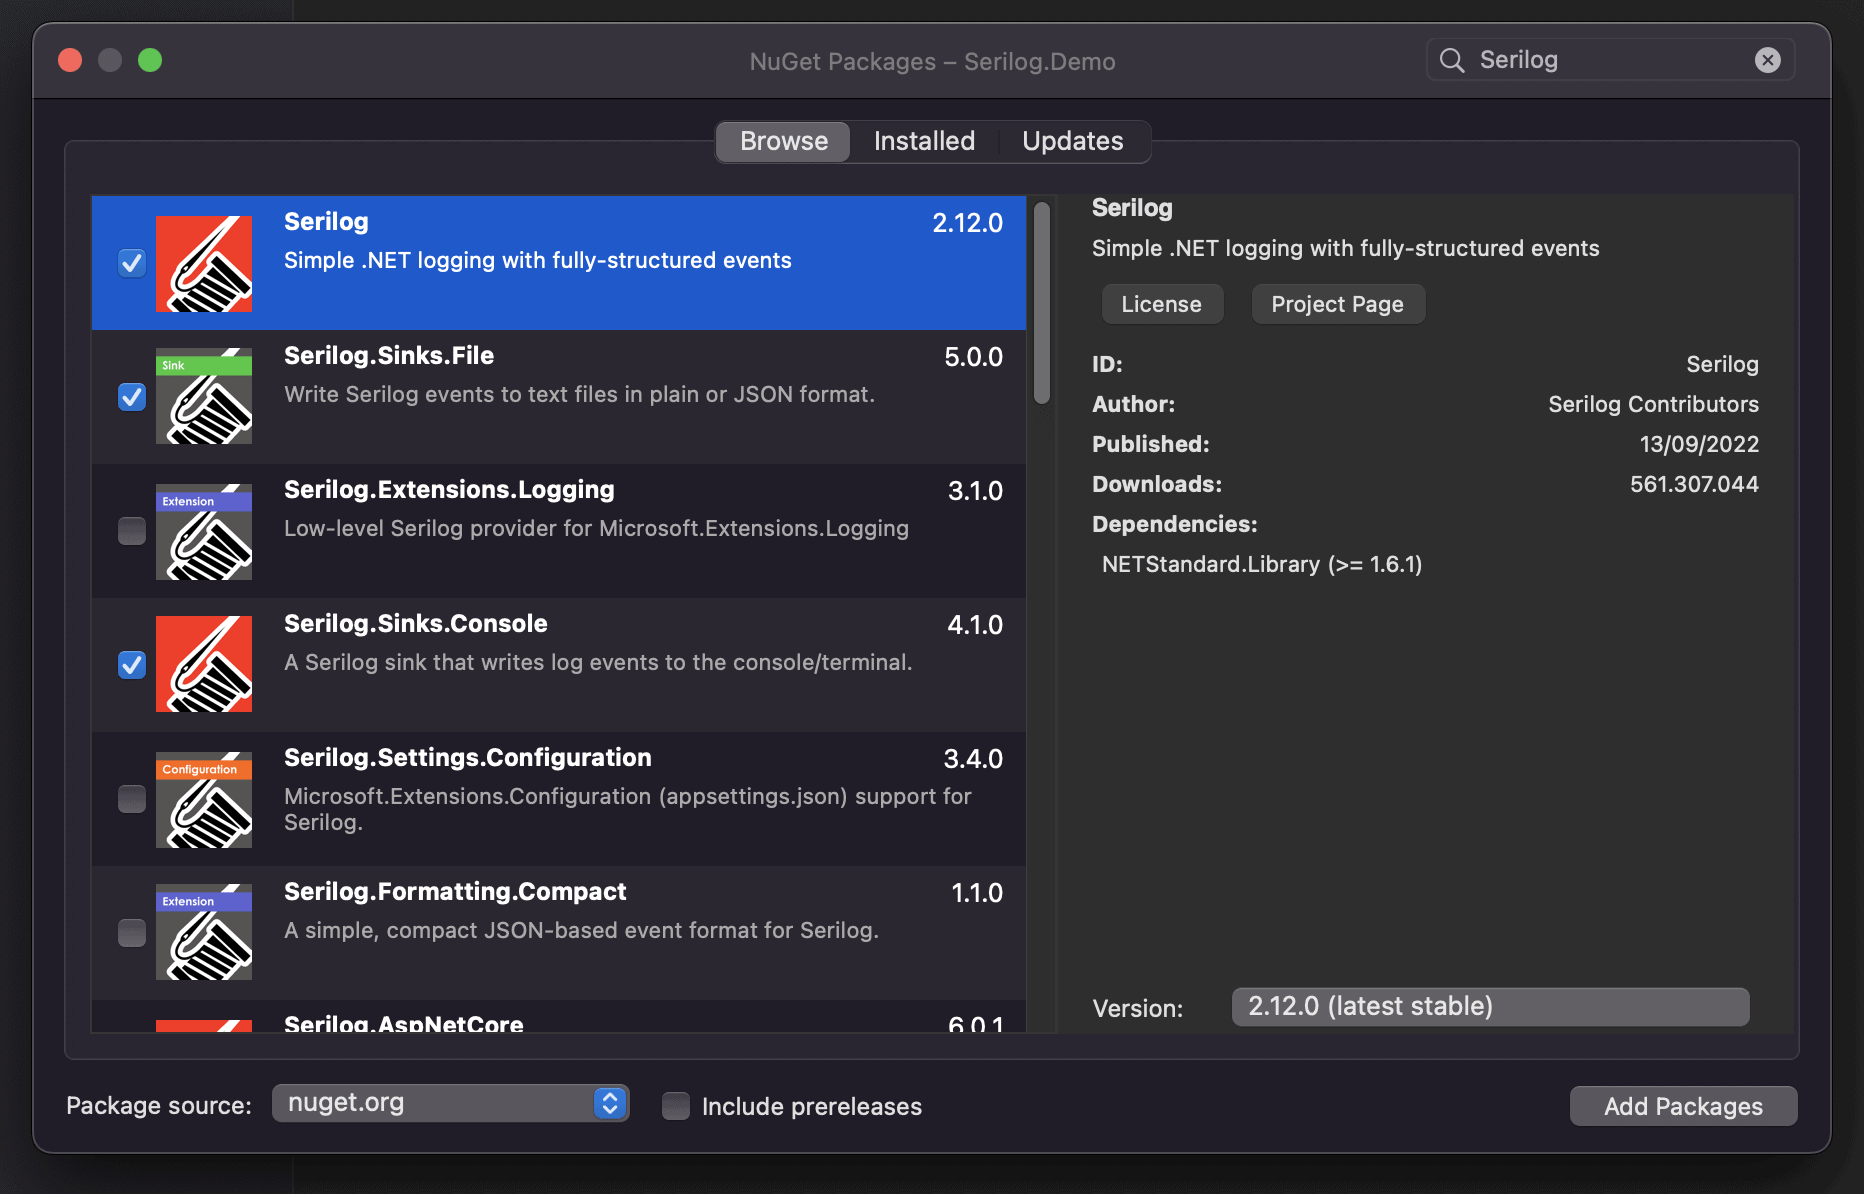Screen dimensions: 1864x1194
Task: Click the NETStandard.Library dependency entry
Action: point(1262,564)
